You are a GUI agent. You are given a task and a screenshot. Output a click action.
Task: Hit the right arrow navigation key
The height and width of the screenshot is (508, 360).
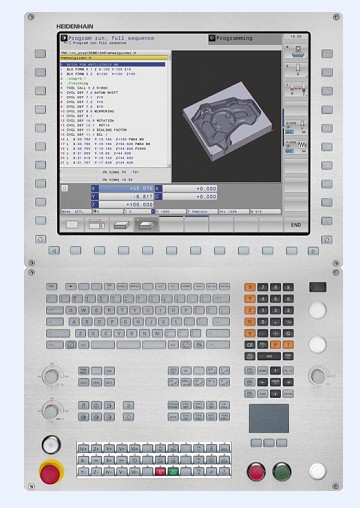pyautogui.click(x=288, y=382)
